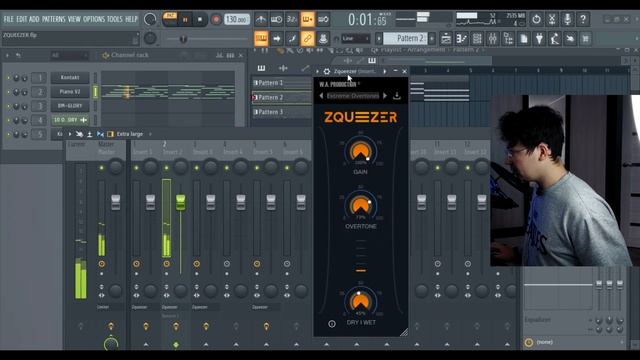Click the undo history refresh icon
Viewport: 640px width, 360px height.
click(x=536, y=19)
